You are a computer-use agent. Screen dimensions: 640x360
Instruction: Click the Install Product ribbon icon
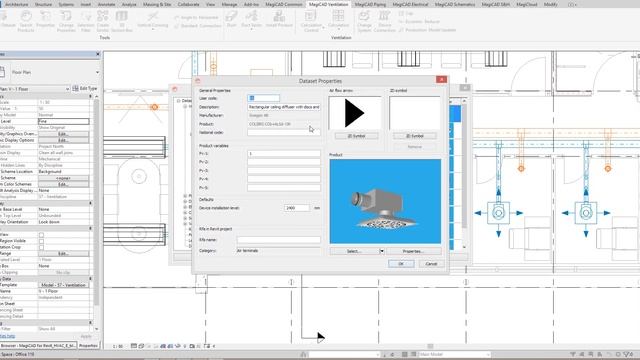click(279, 16)
